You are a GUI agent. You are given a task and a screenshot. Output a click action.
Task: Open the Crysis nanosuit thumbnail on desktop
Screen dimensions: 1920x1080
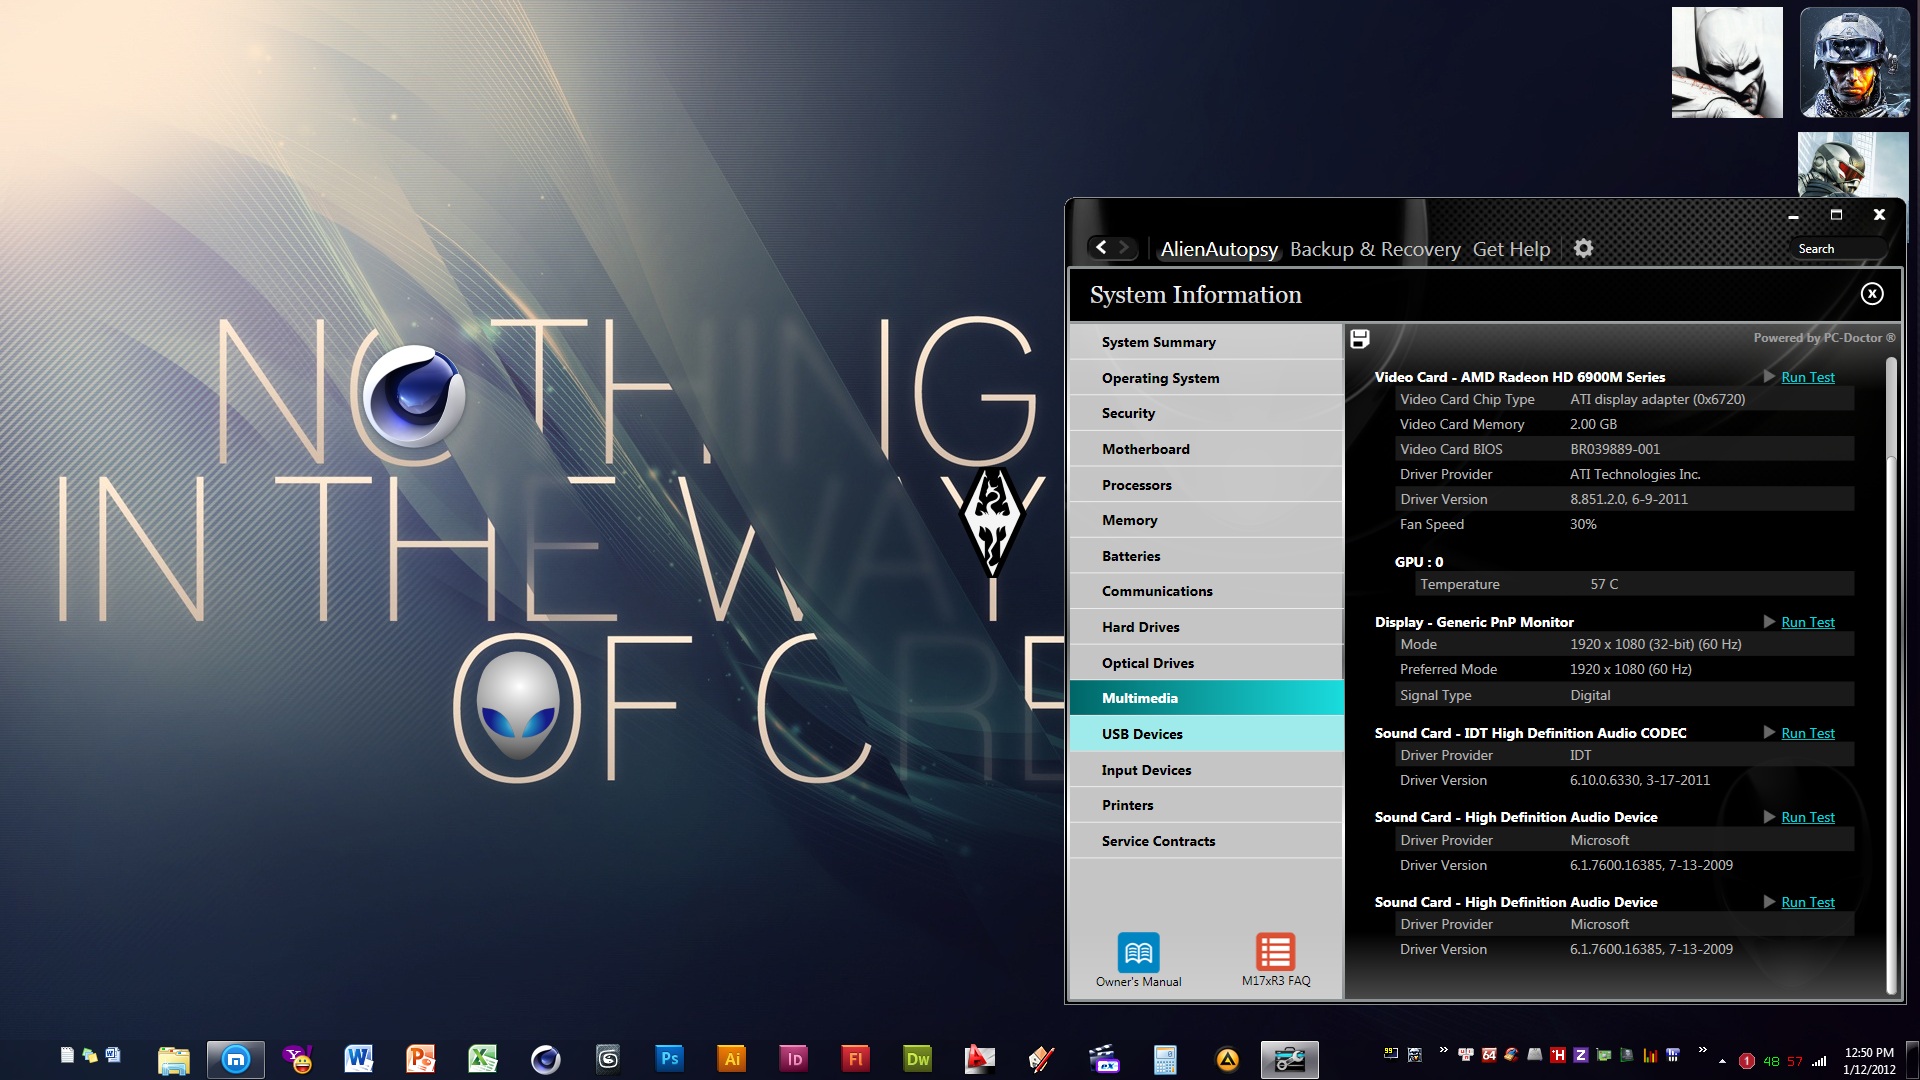(1853, 164)
